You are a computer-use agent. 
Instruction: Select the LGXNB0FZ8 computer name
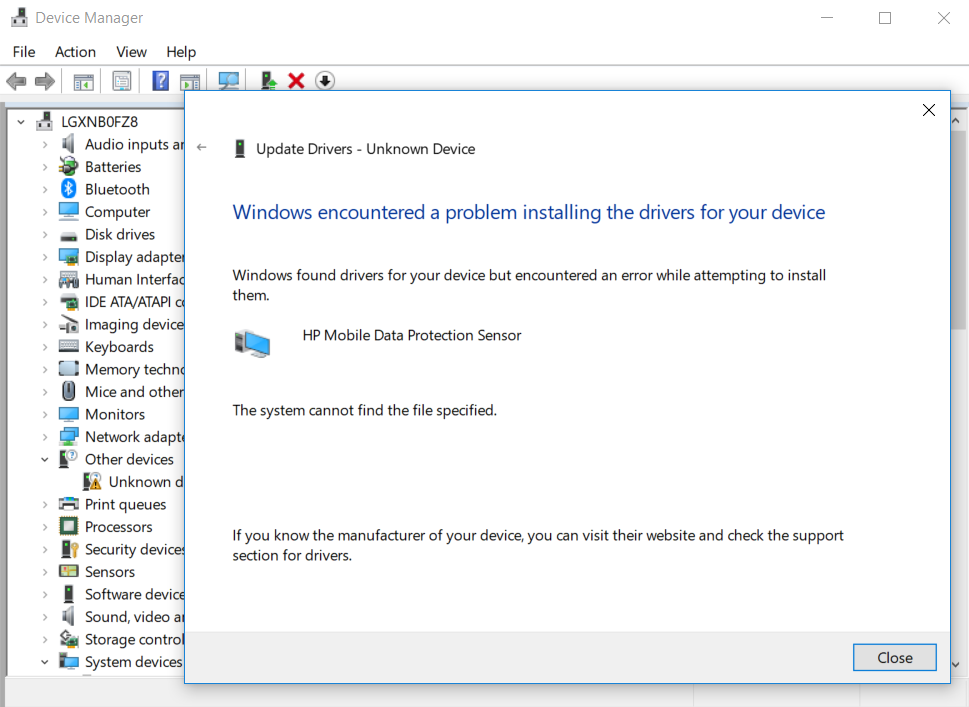click(x=99, y=122)
